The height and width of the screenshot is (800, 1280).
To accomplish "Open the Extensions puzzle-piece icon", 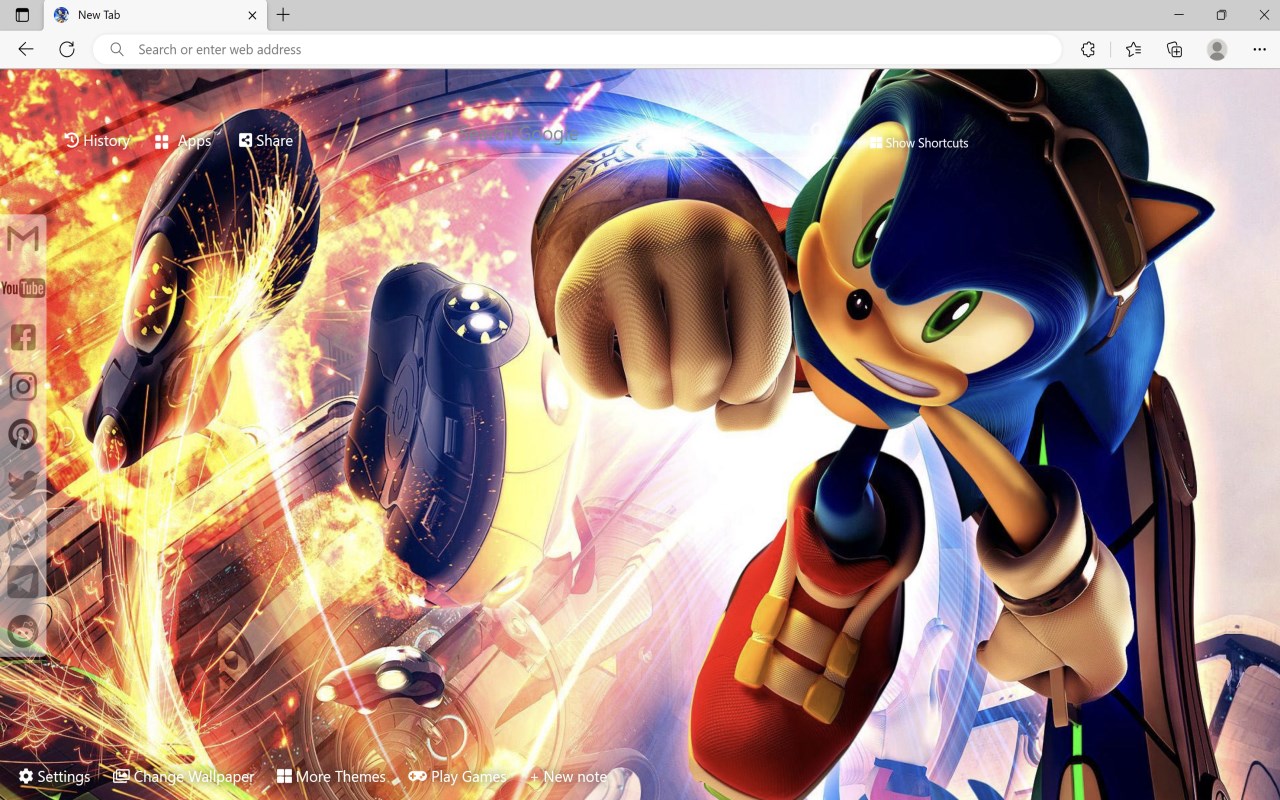I will [1088, 49].
